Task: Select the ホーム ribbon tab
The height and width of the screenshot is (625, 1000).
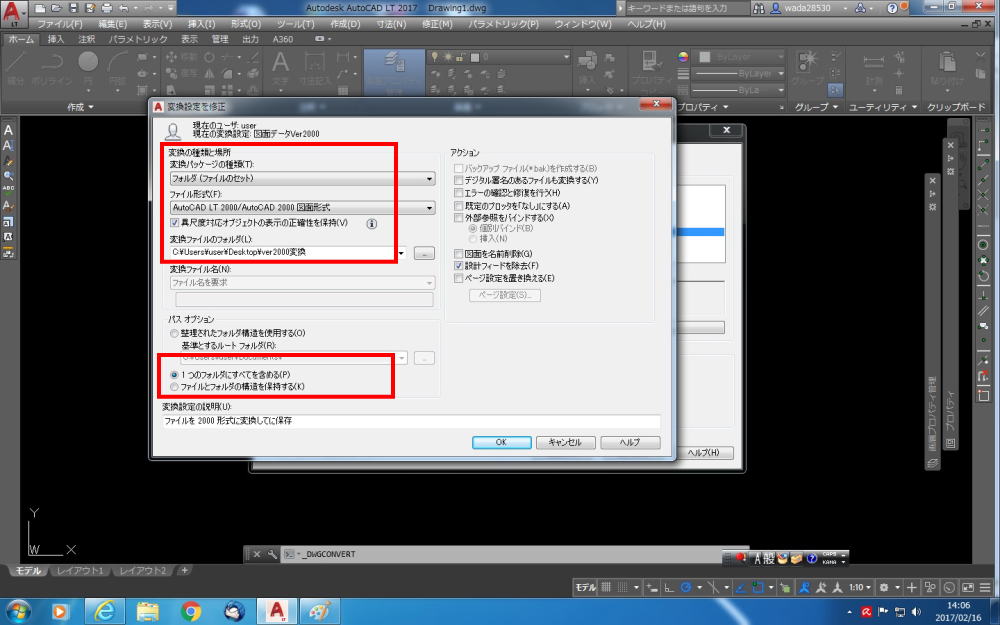Action: 22,39
